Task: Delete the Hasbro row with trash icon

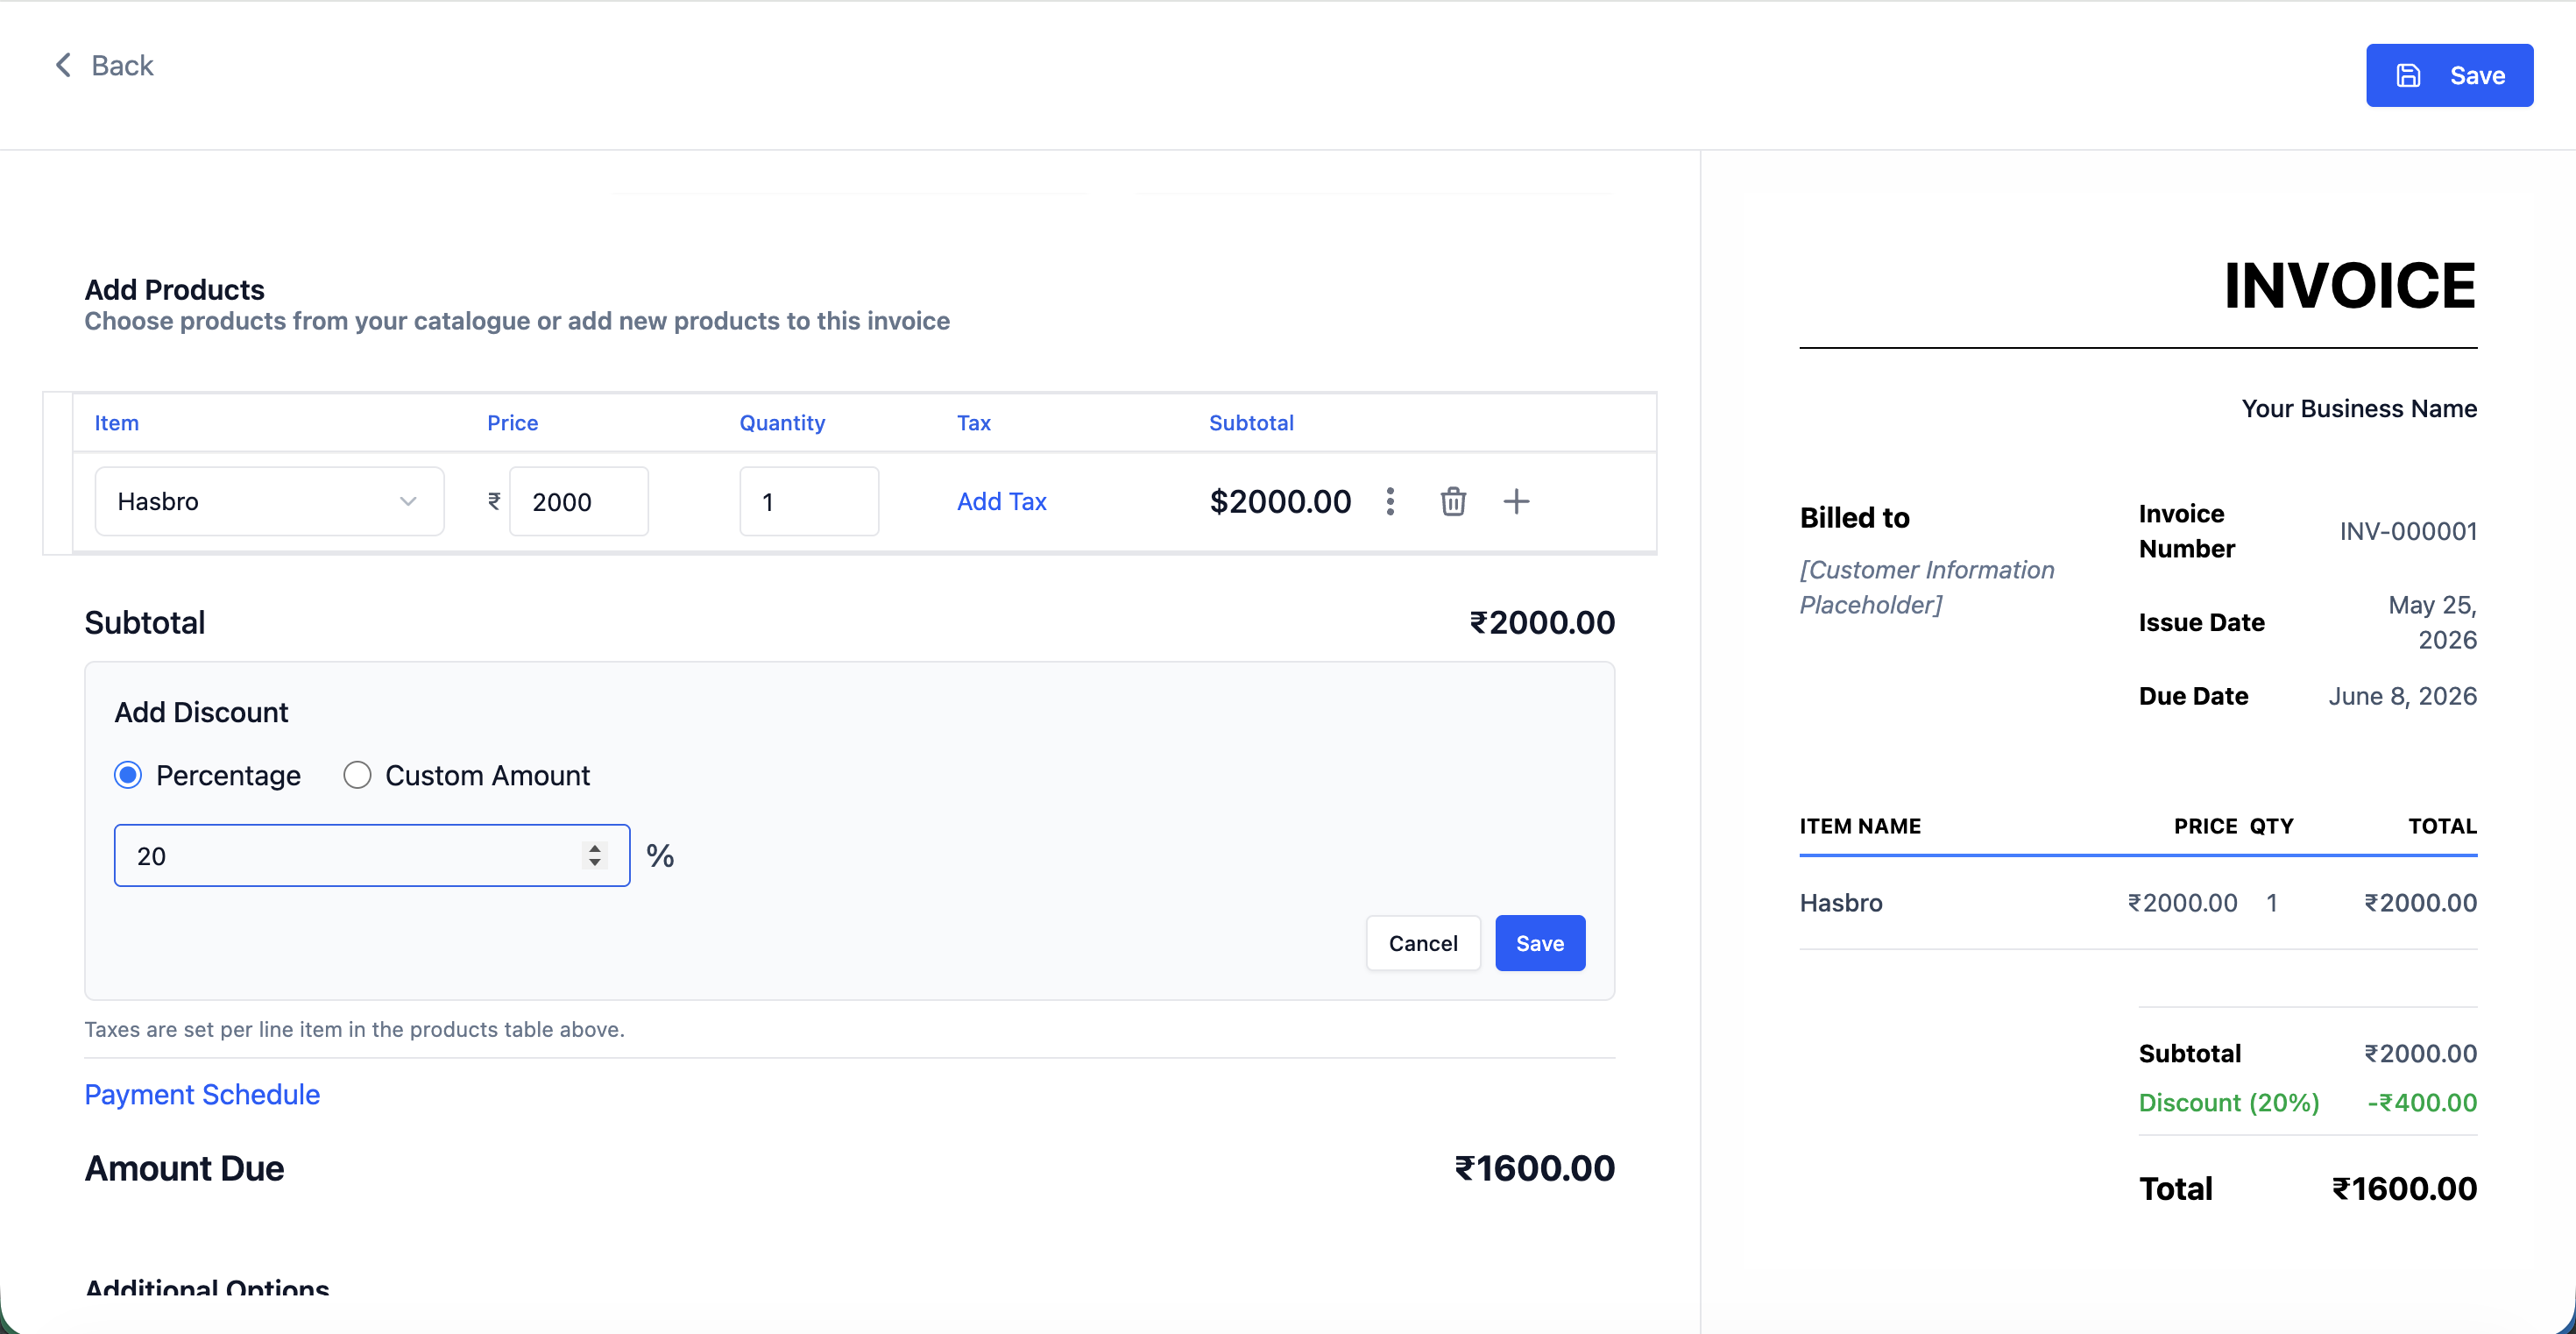Action: point(1453,501)
